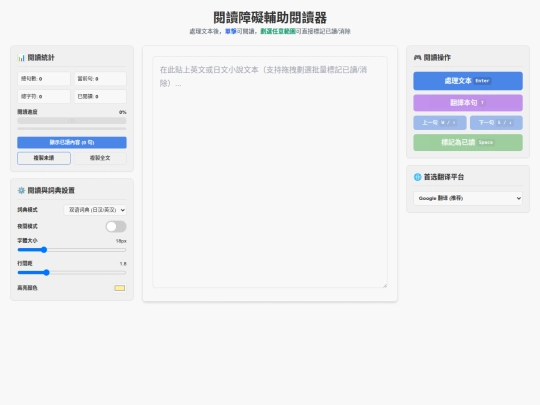Adjust the 行間距 line spacing slider
This screenshot has height=405, width=540.
click(72, 272)
